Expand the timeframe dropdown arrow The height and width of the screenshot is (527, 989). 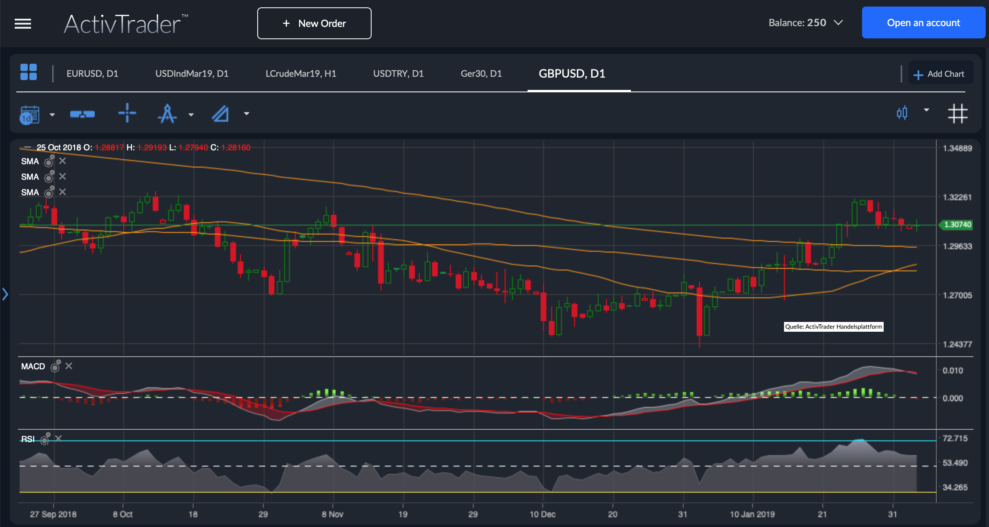[x=52, y=115]
